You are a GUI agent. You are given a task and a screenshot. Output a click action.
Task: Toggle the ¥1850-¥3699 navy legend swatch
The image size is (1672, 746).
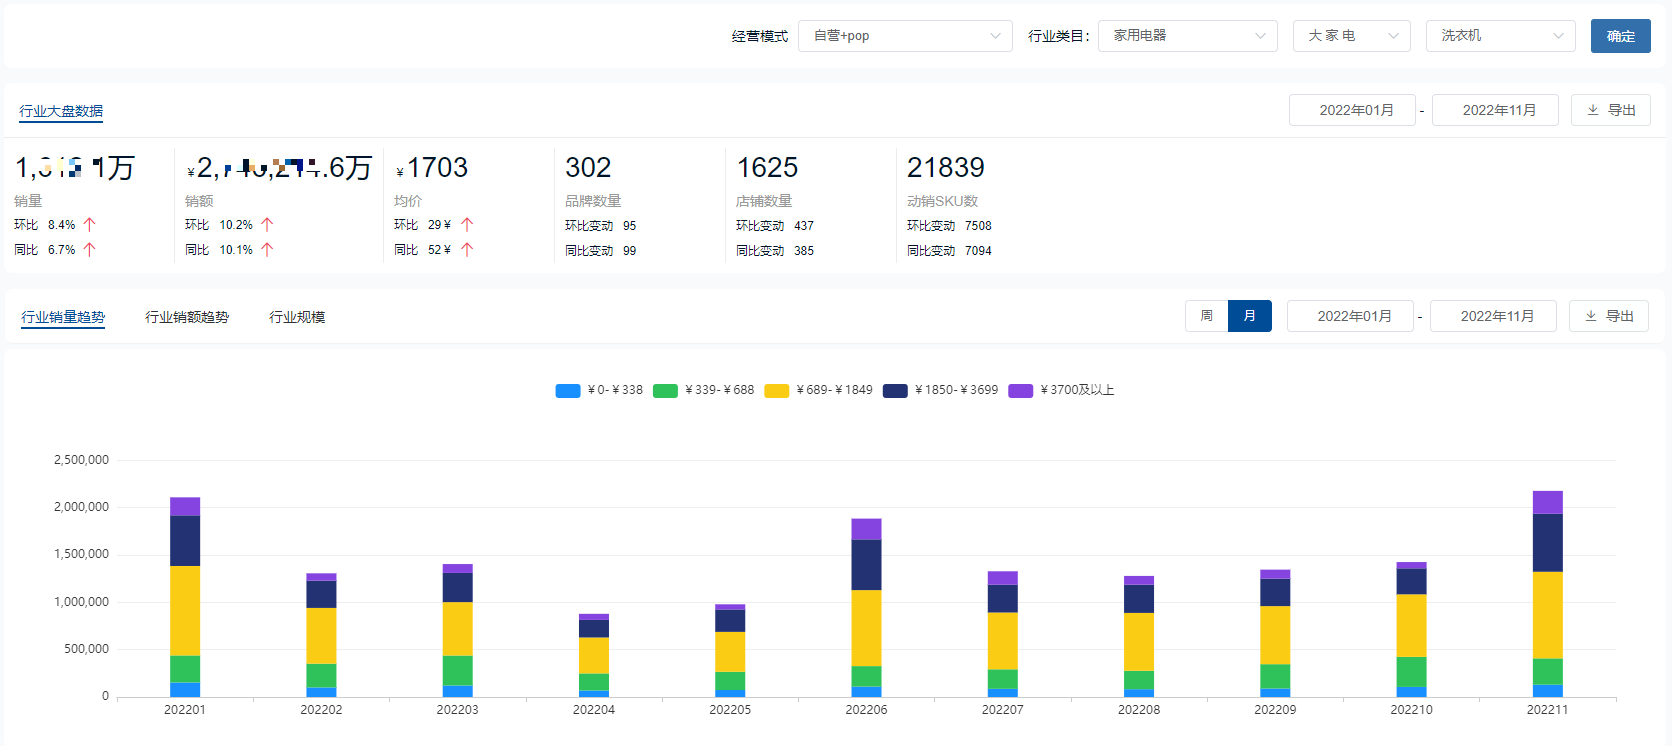896,391
